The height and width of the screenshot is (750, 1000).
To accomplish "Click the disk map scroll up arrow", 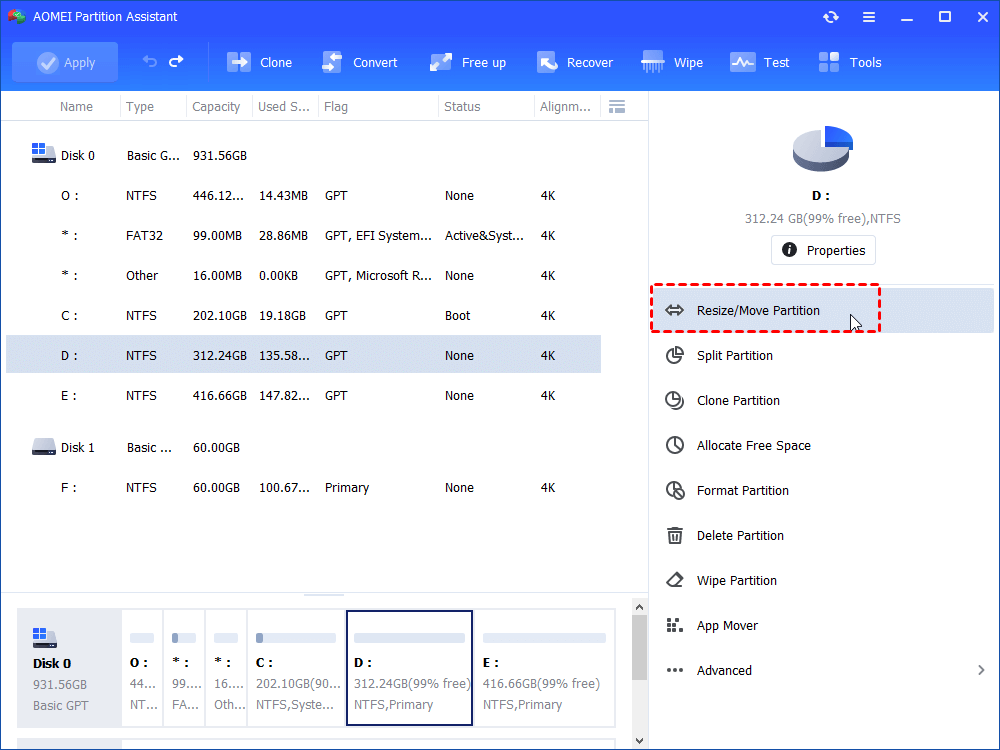I will (x=640, y=607).
